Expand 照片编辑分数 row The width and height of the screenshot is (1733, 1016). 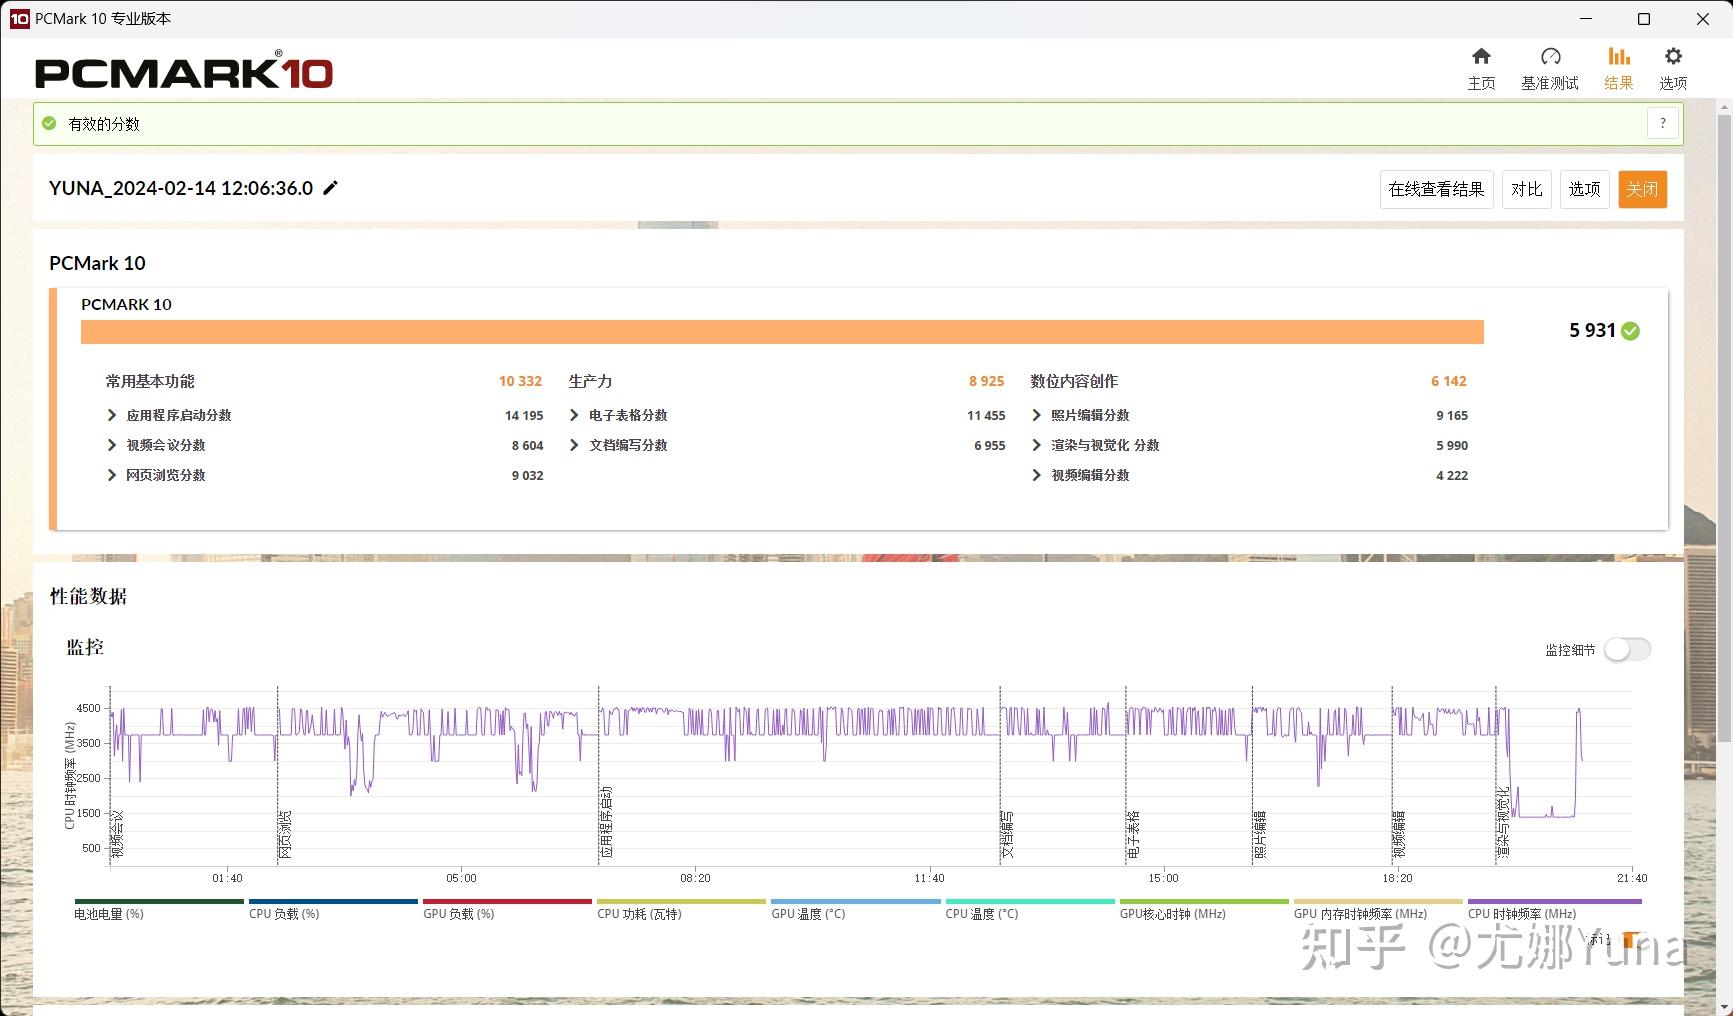point(1036,415)
